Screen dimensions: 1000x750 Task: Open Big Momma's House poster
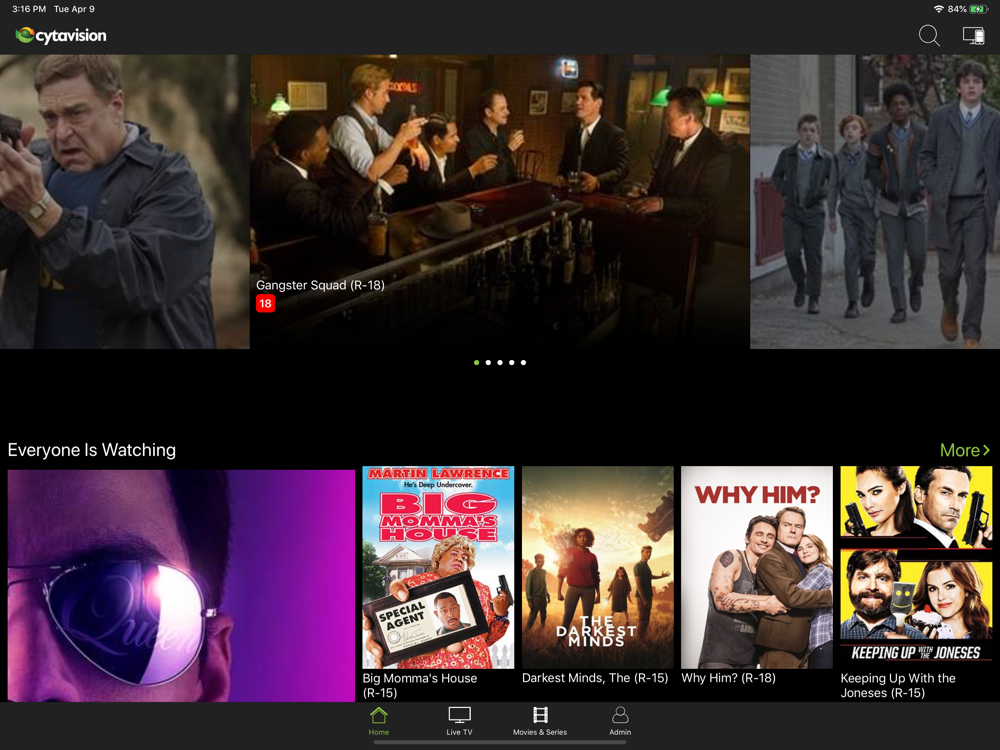tap(438, 567)
